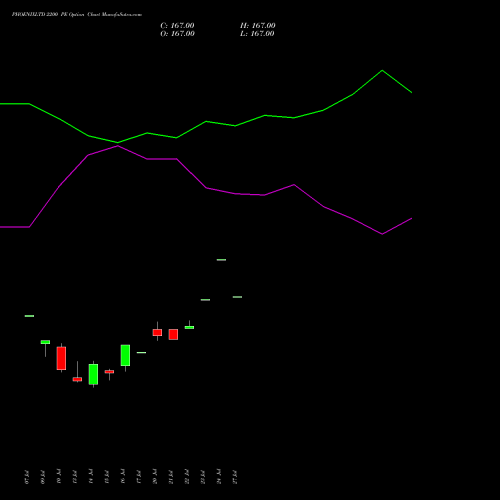Click the low value L: 167.00
The image size is (500, 500).
[x=257, y=34]
